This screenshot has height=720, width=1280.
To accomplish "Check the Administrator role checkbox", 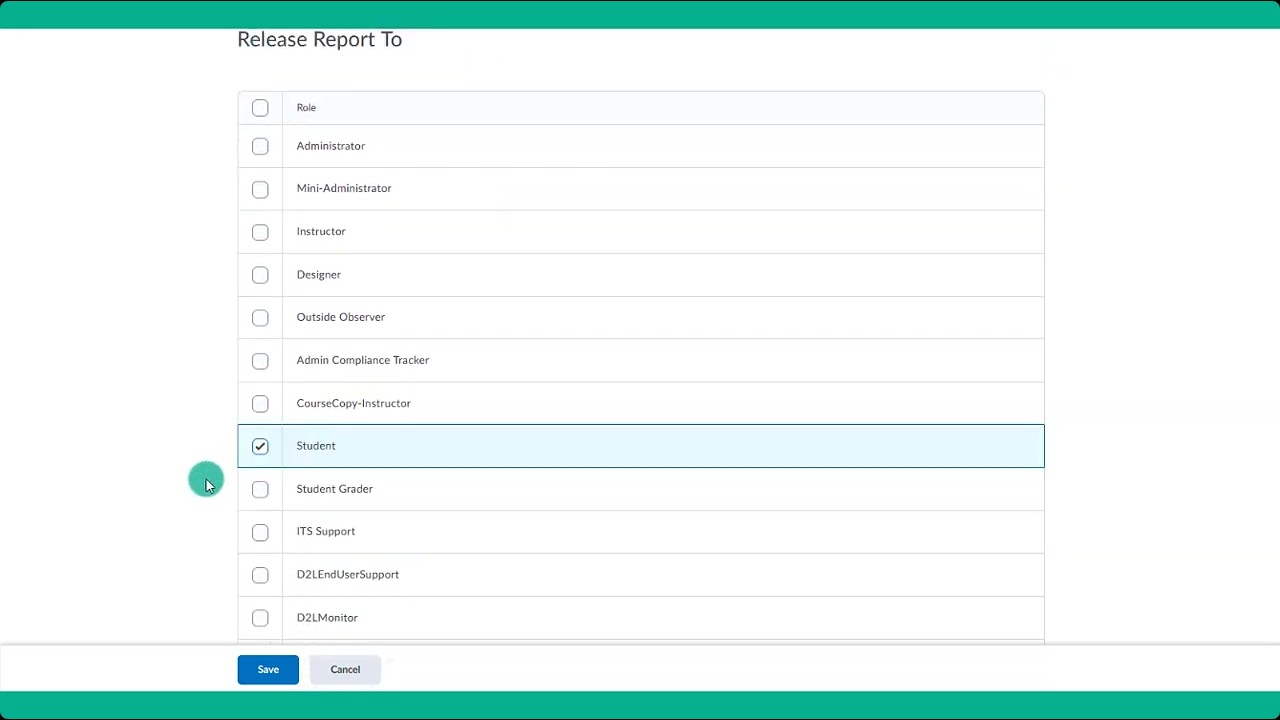I will point(260,147).
